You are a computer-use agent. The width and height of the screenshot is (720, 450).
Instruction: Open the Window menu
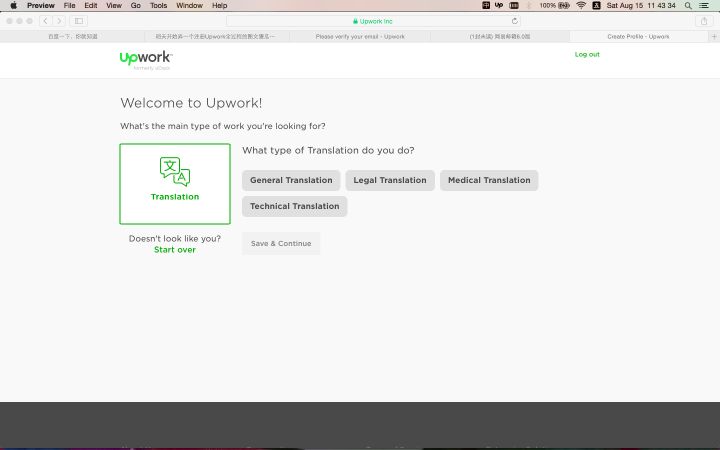(x=190, y=6)
